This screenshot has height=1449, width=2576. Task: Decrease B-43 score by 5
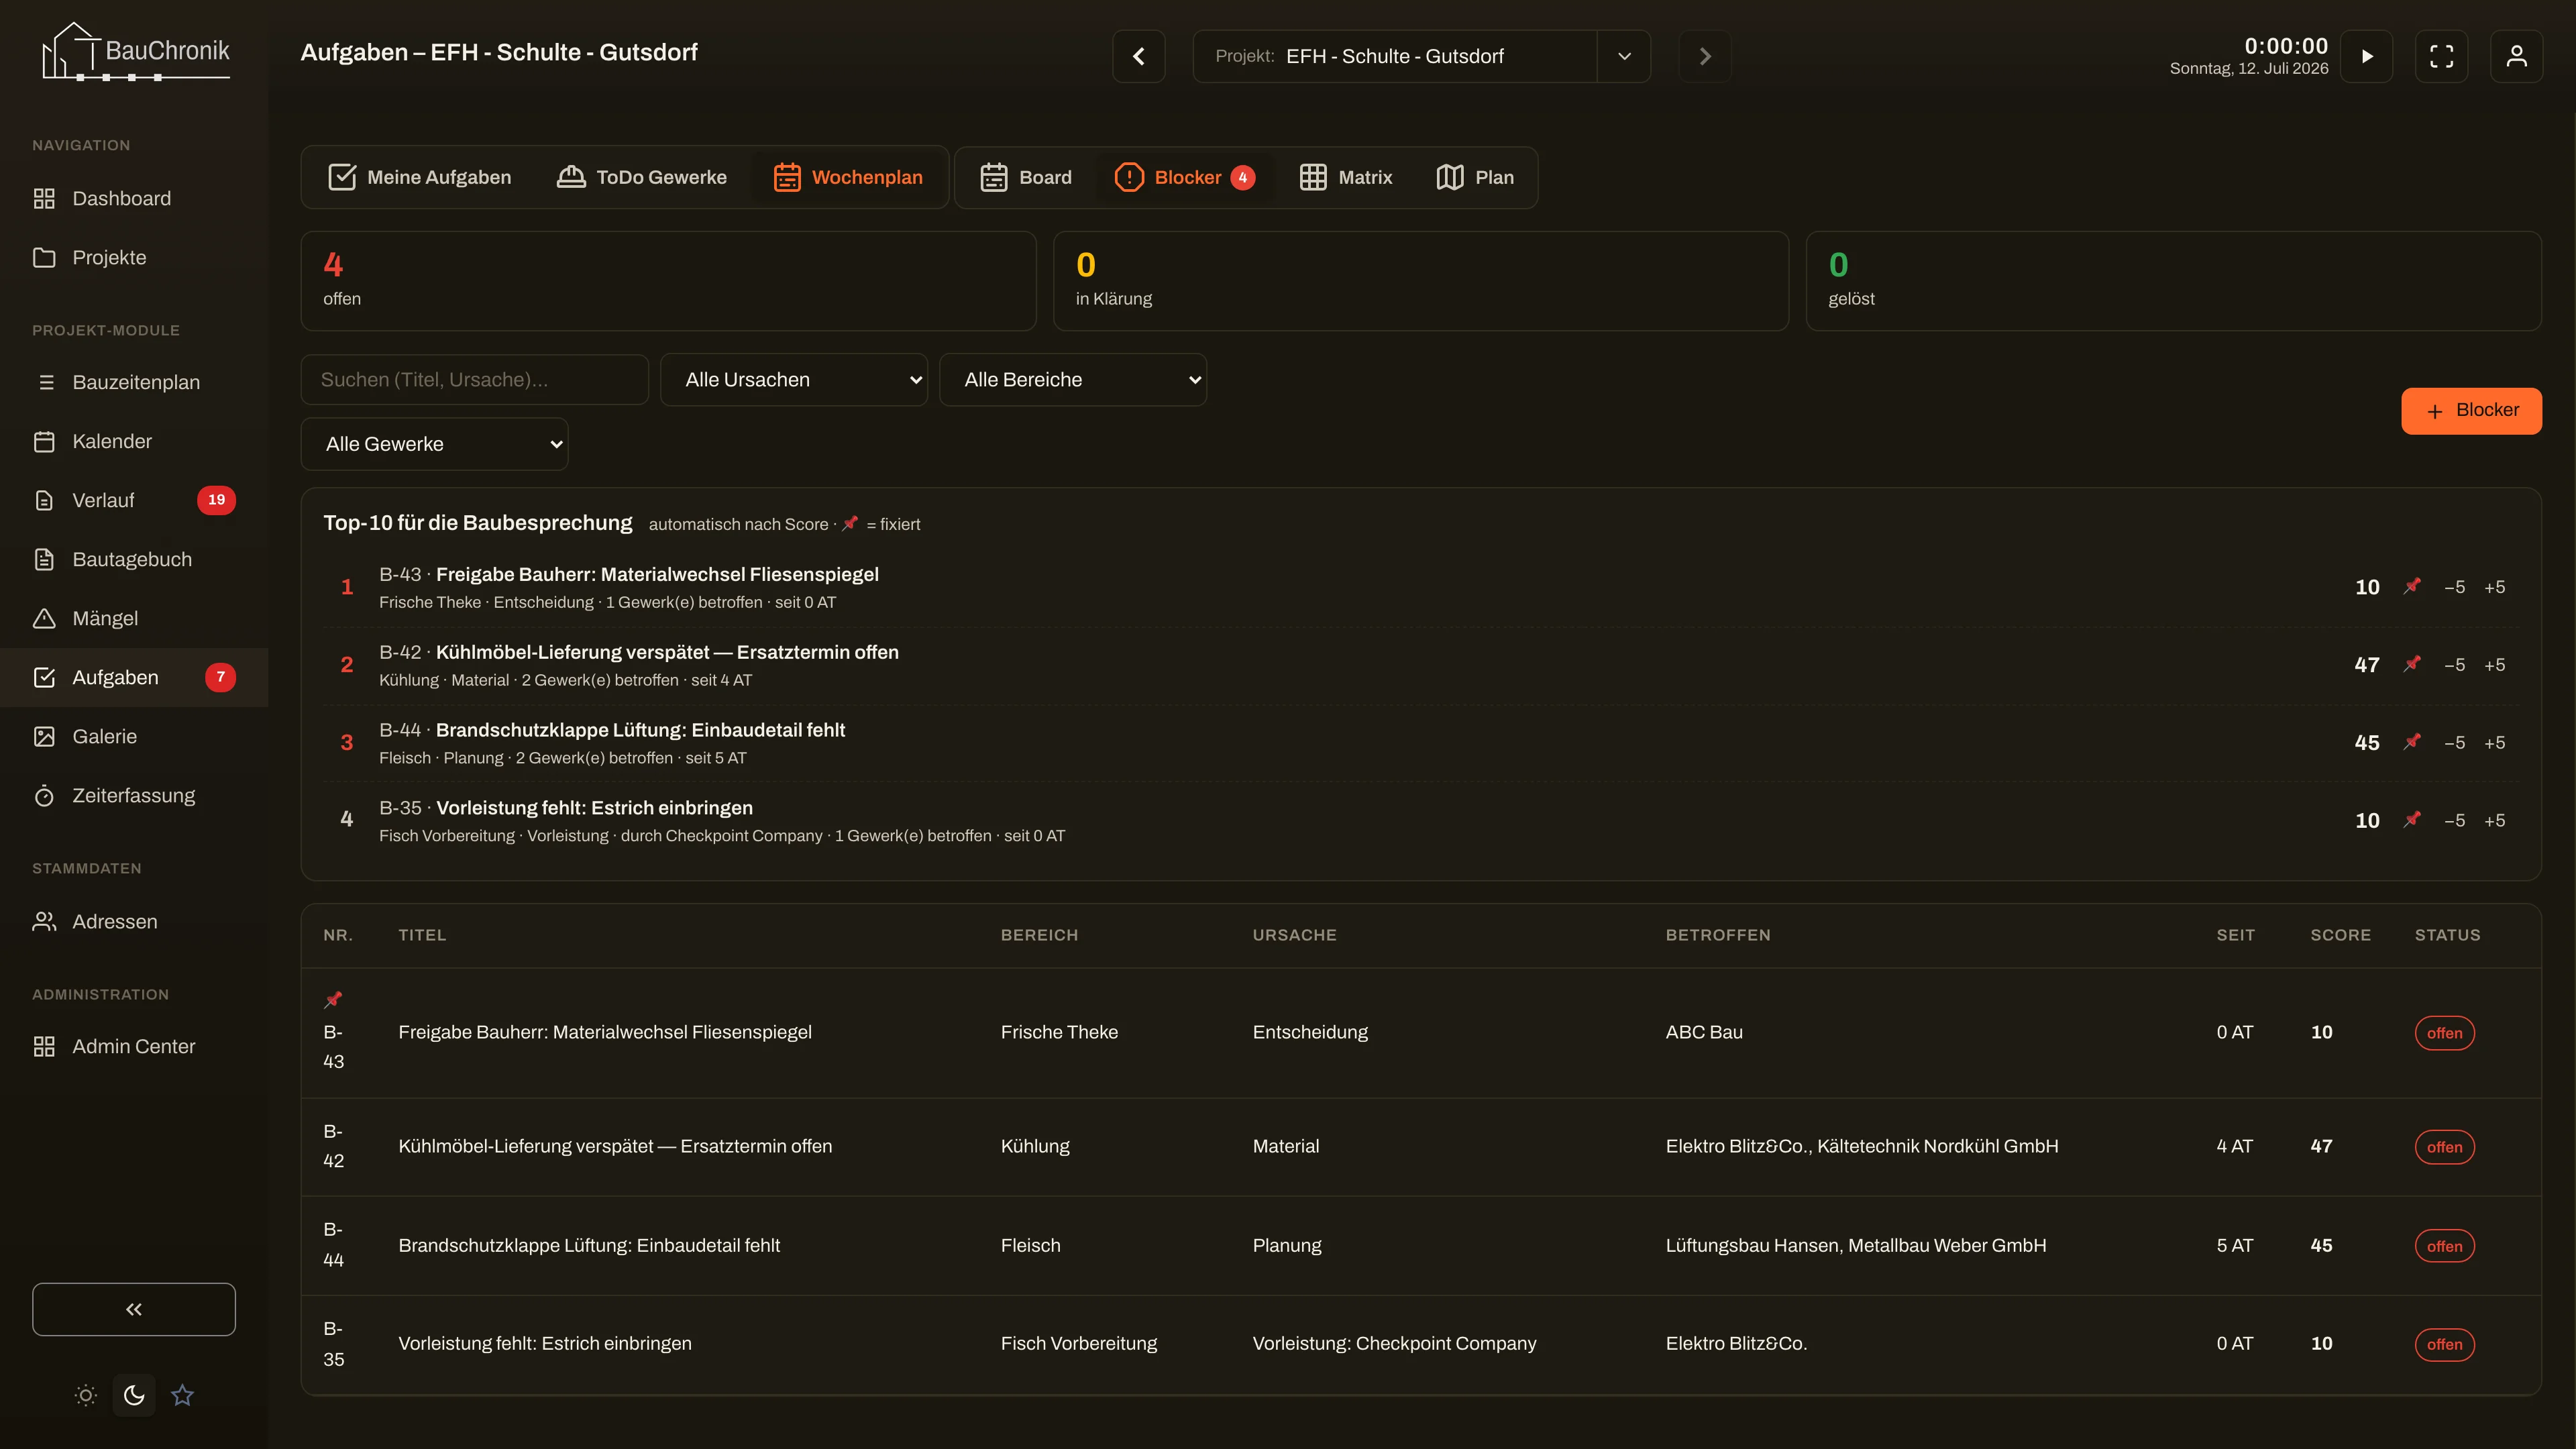tap(2455, 587)
